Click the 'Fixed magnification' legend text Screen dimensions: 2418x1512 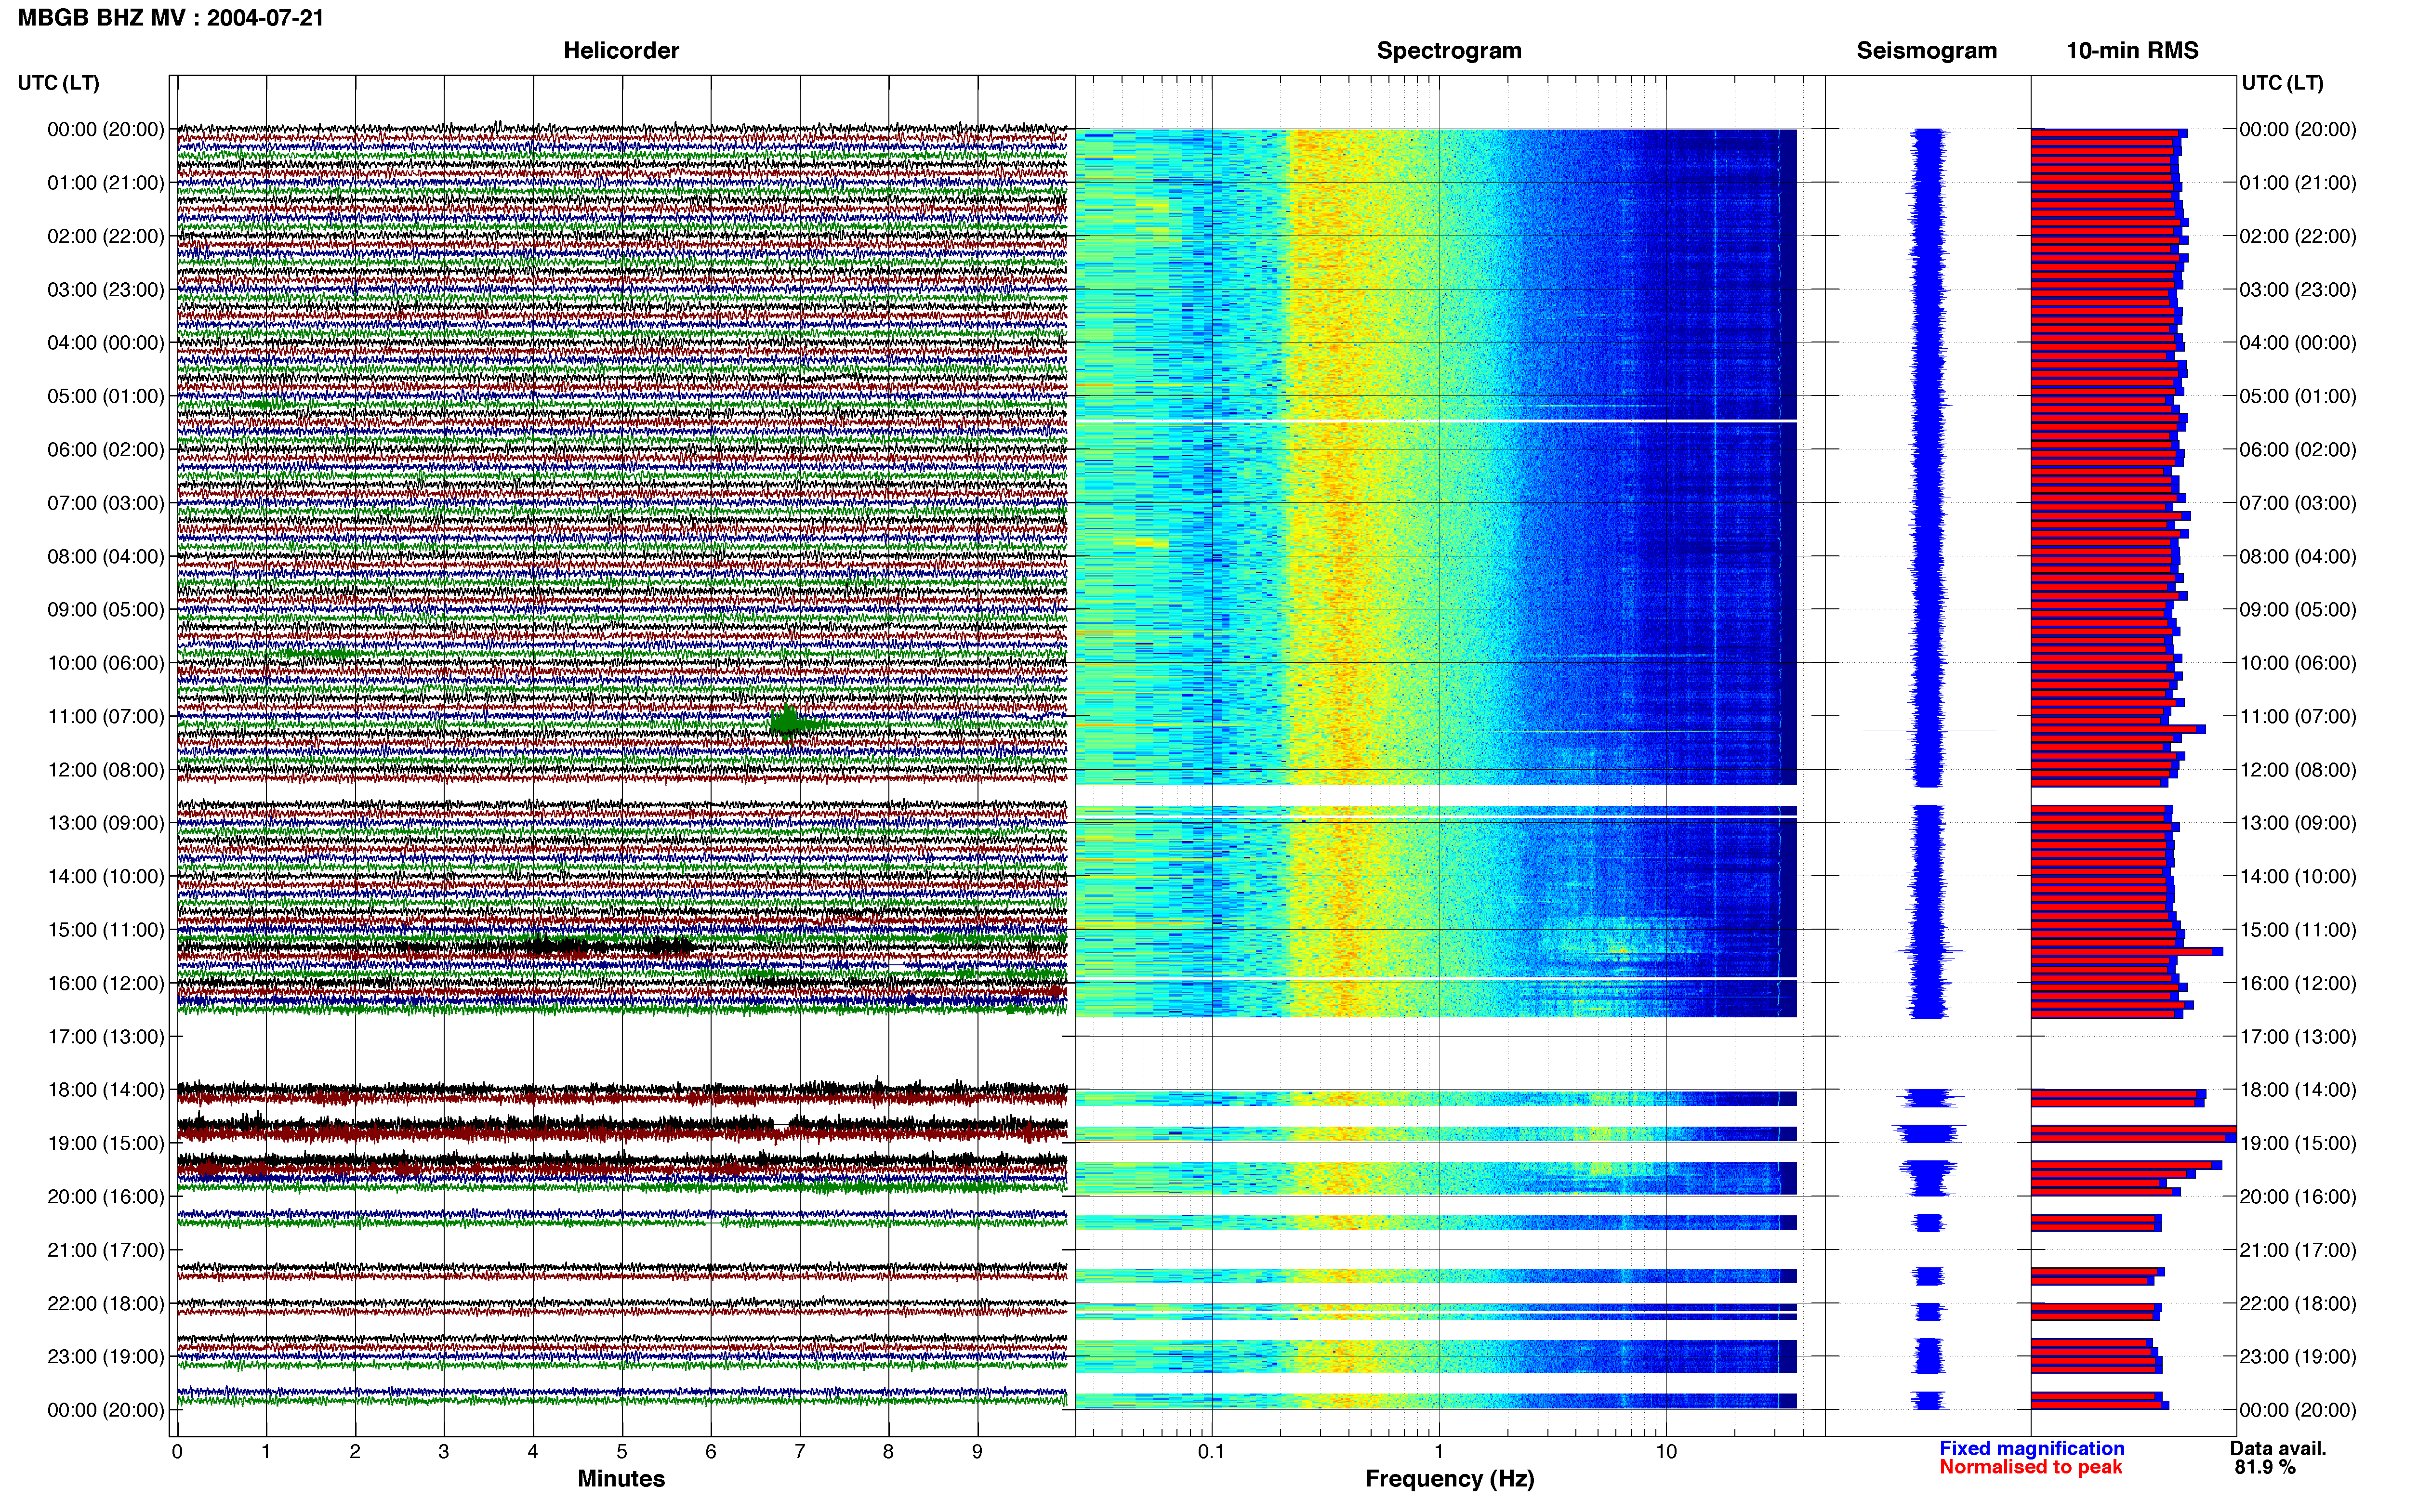tap(2032, 1448)
